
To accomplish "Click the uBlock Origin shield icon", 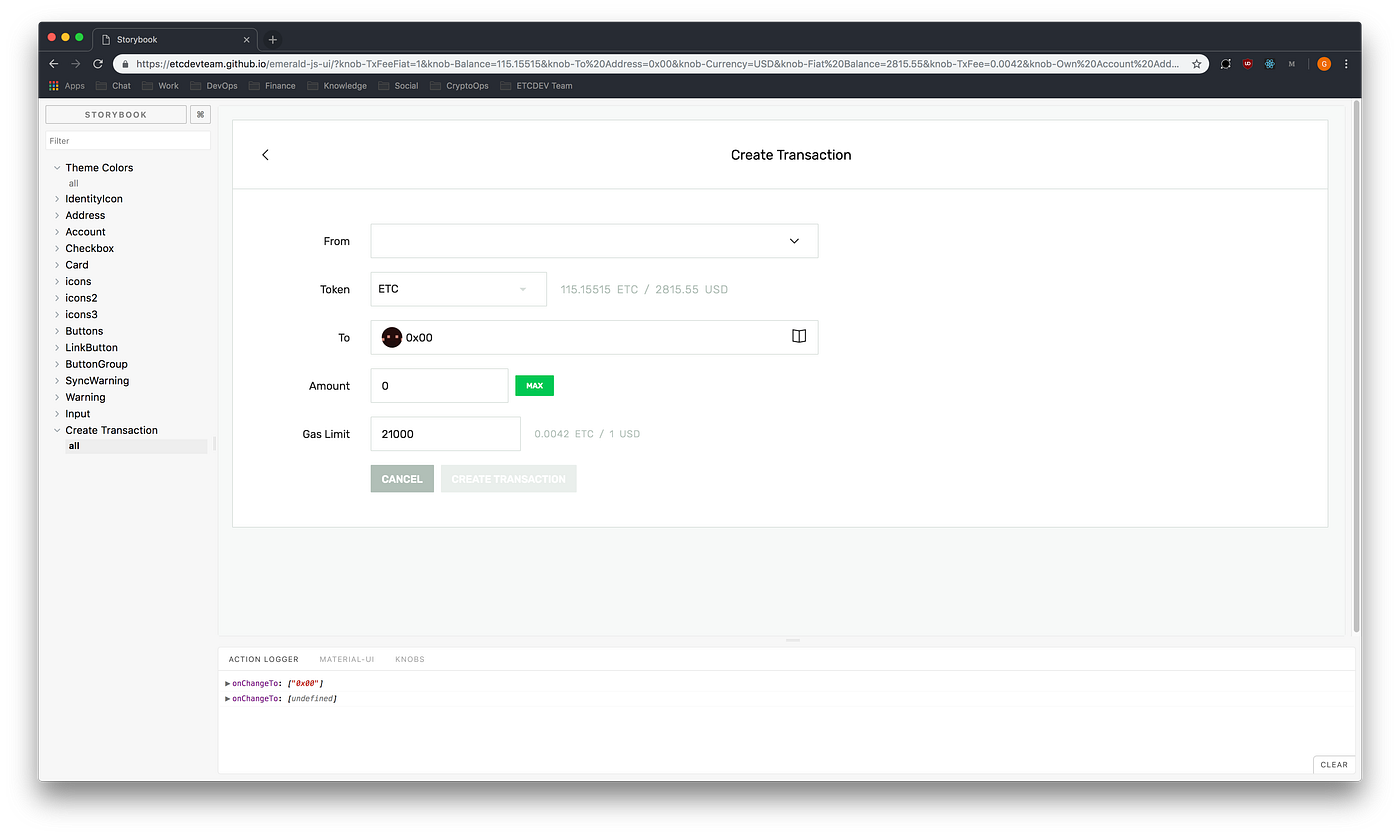I will pos(1247,62).
